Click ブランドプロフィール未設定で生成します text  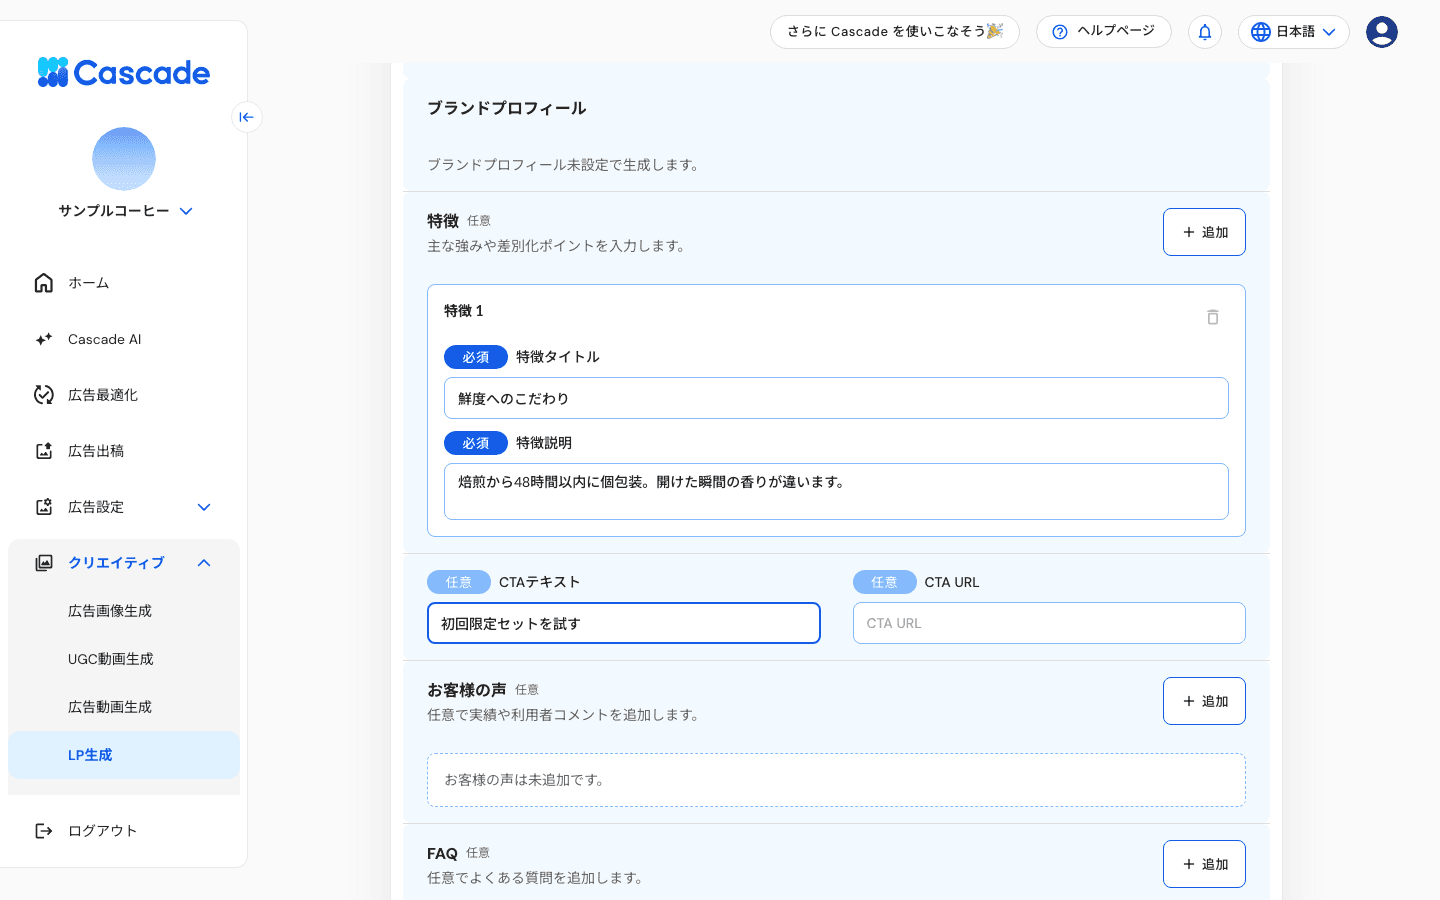point(565,165)
